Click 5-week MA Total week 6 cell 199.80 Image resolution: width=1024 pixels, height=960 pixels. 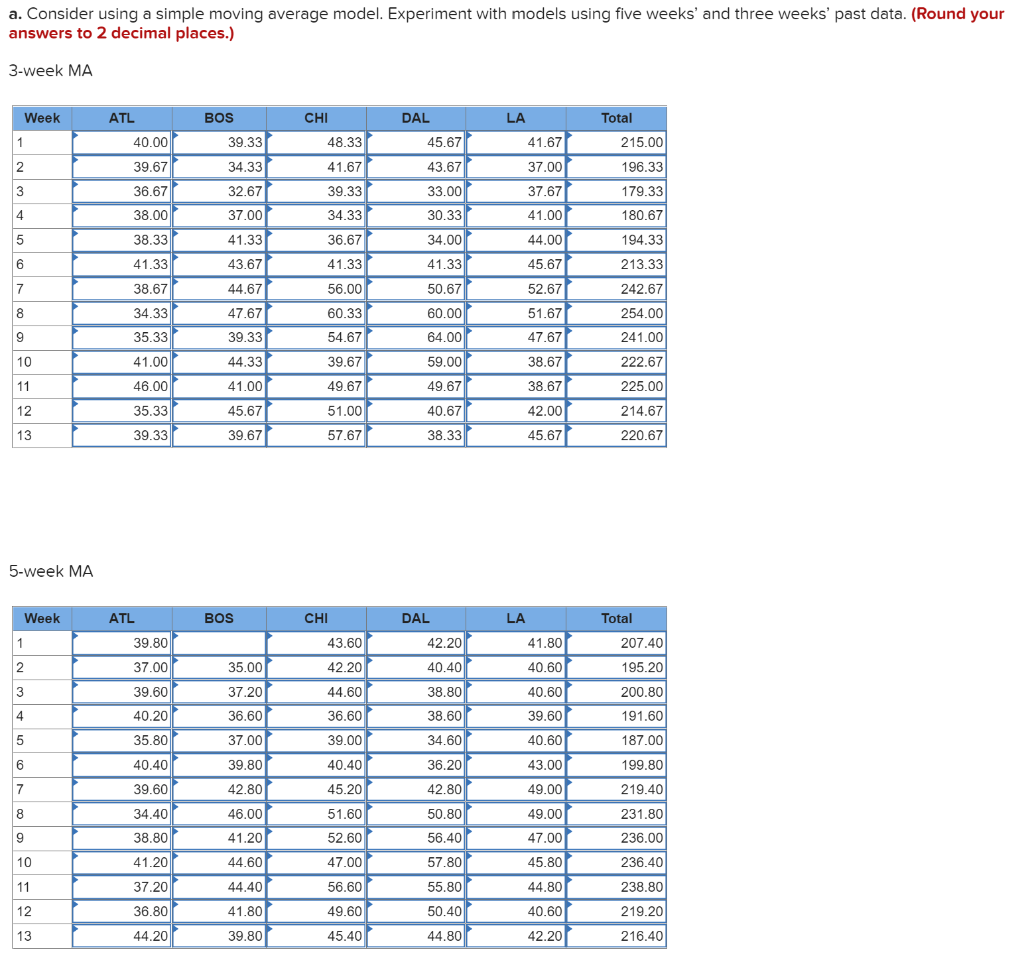(616, 765)
